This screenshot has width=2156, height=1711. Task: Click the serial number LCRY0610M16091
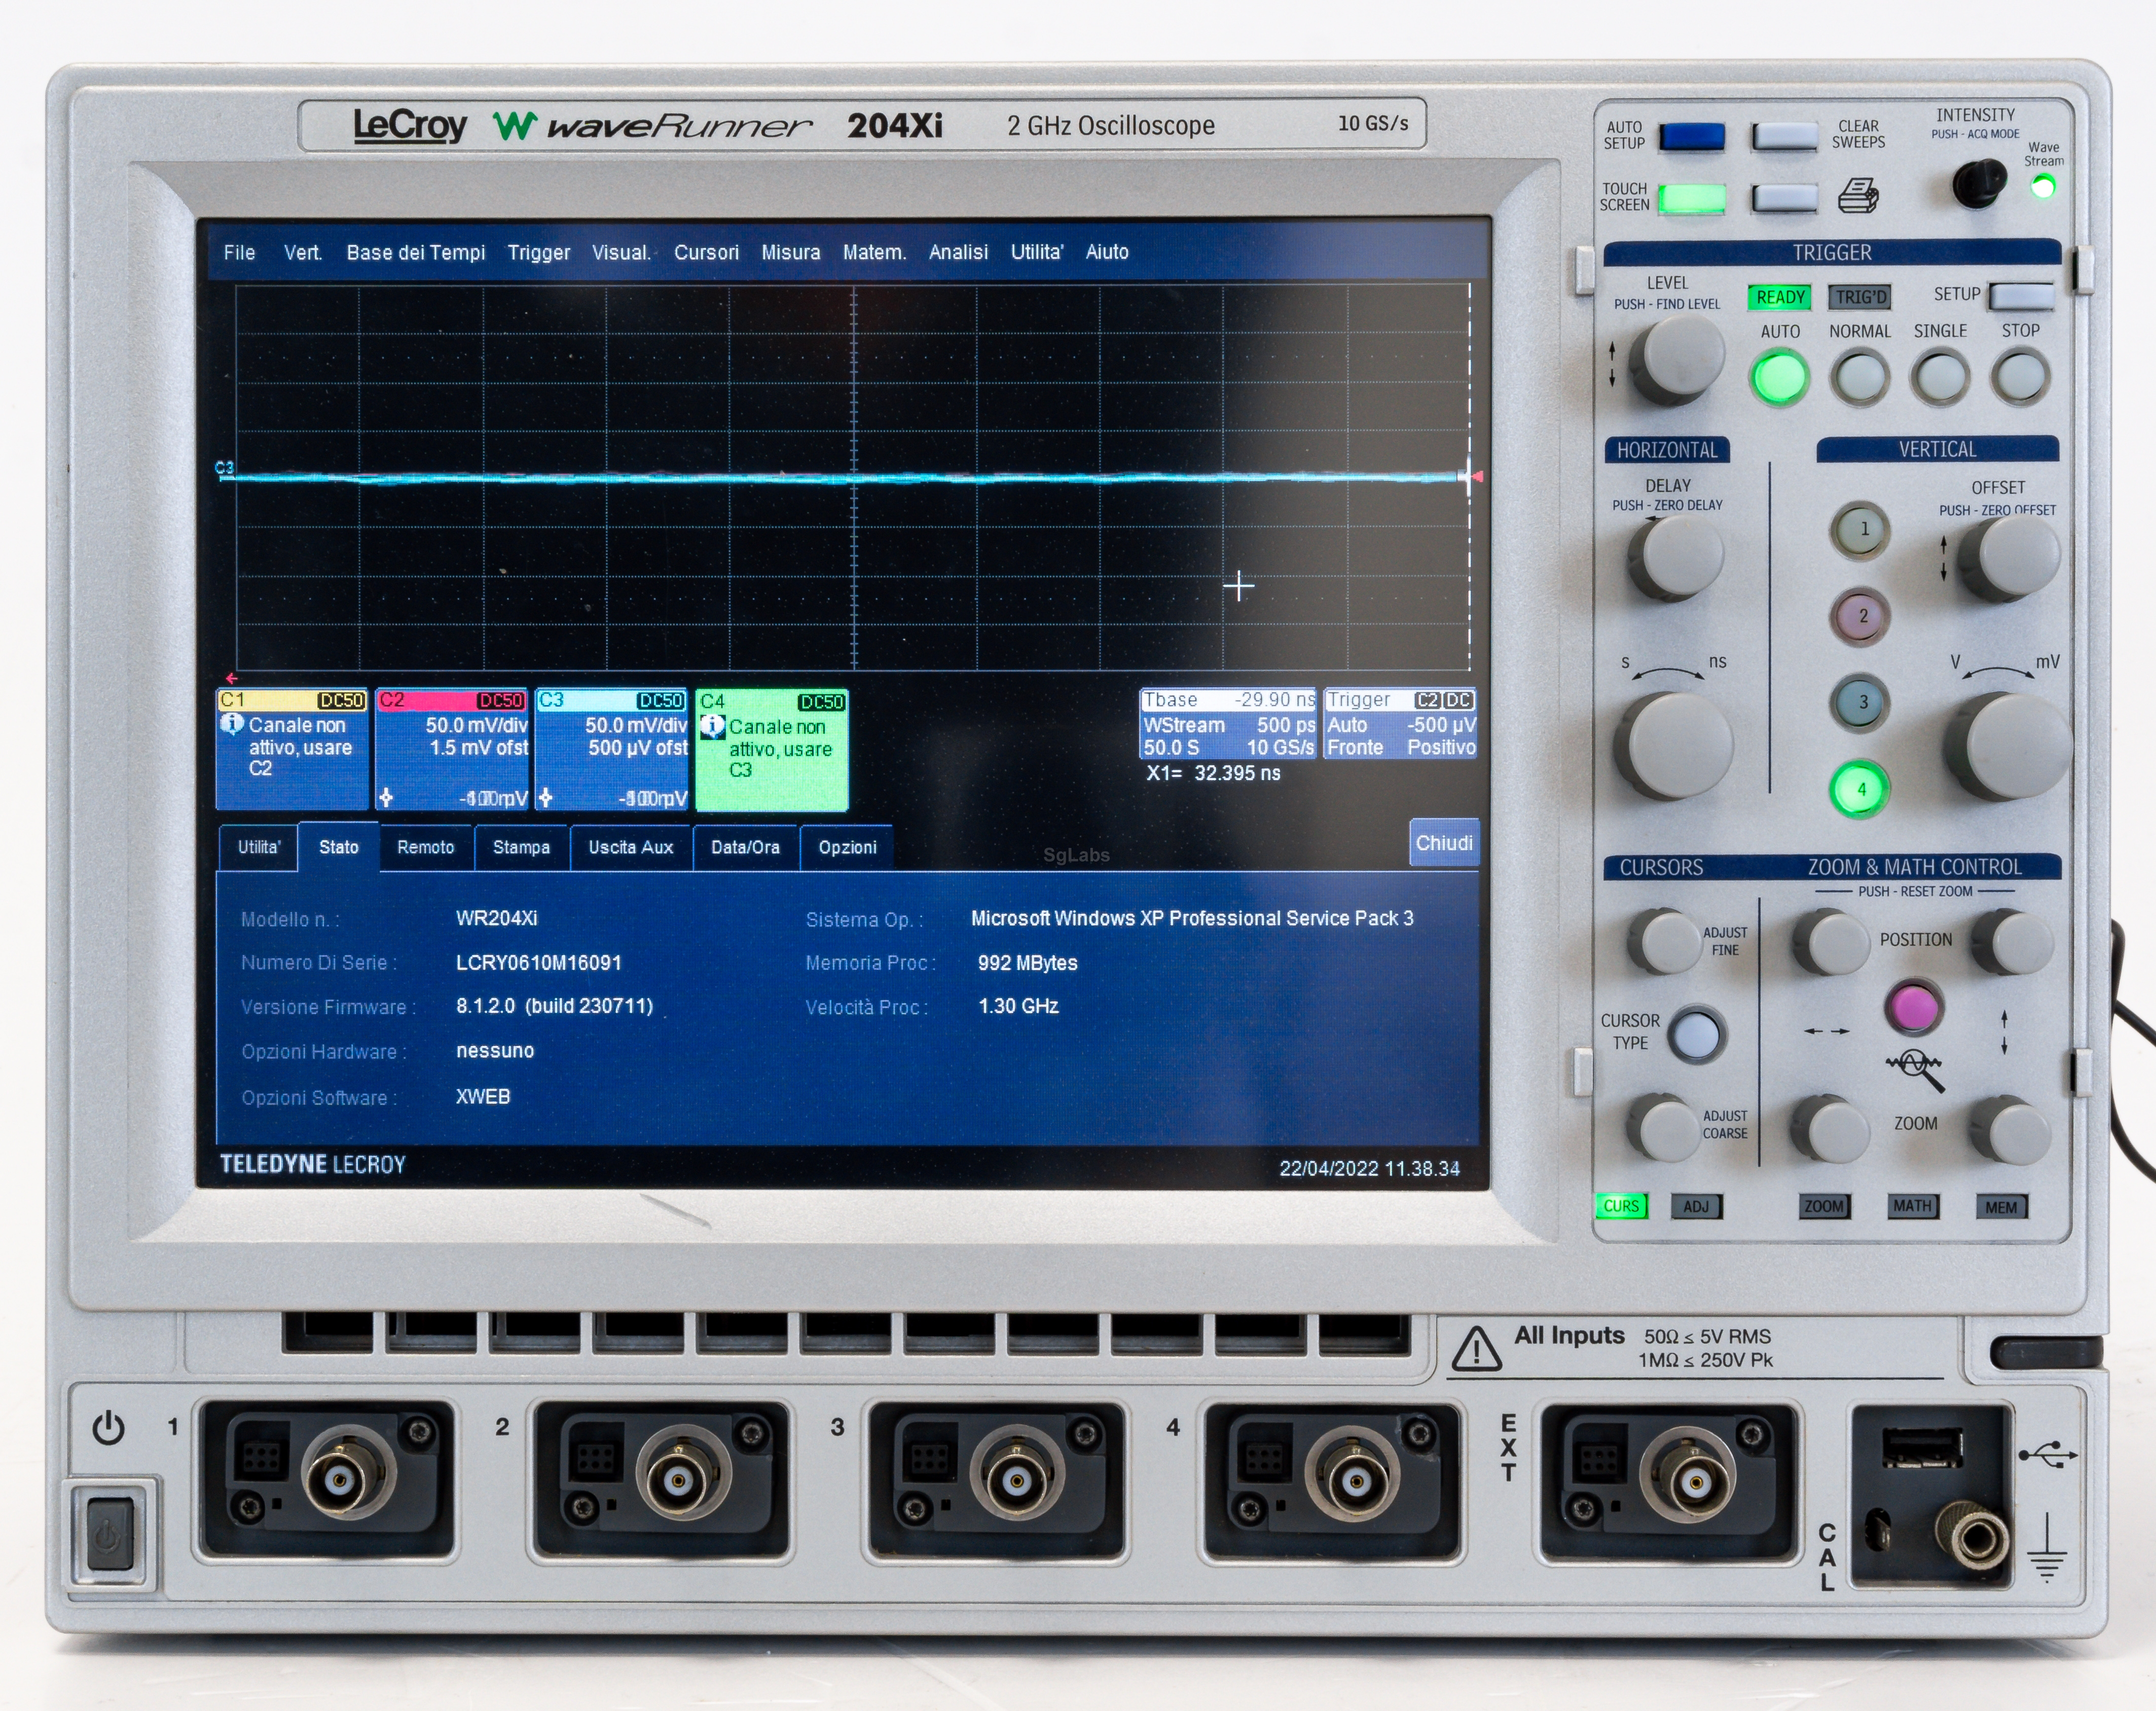coord(538,963)
